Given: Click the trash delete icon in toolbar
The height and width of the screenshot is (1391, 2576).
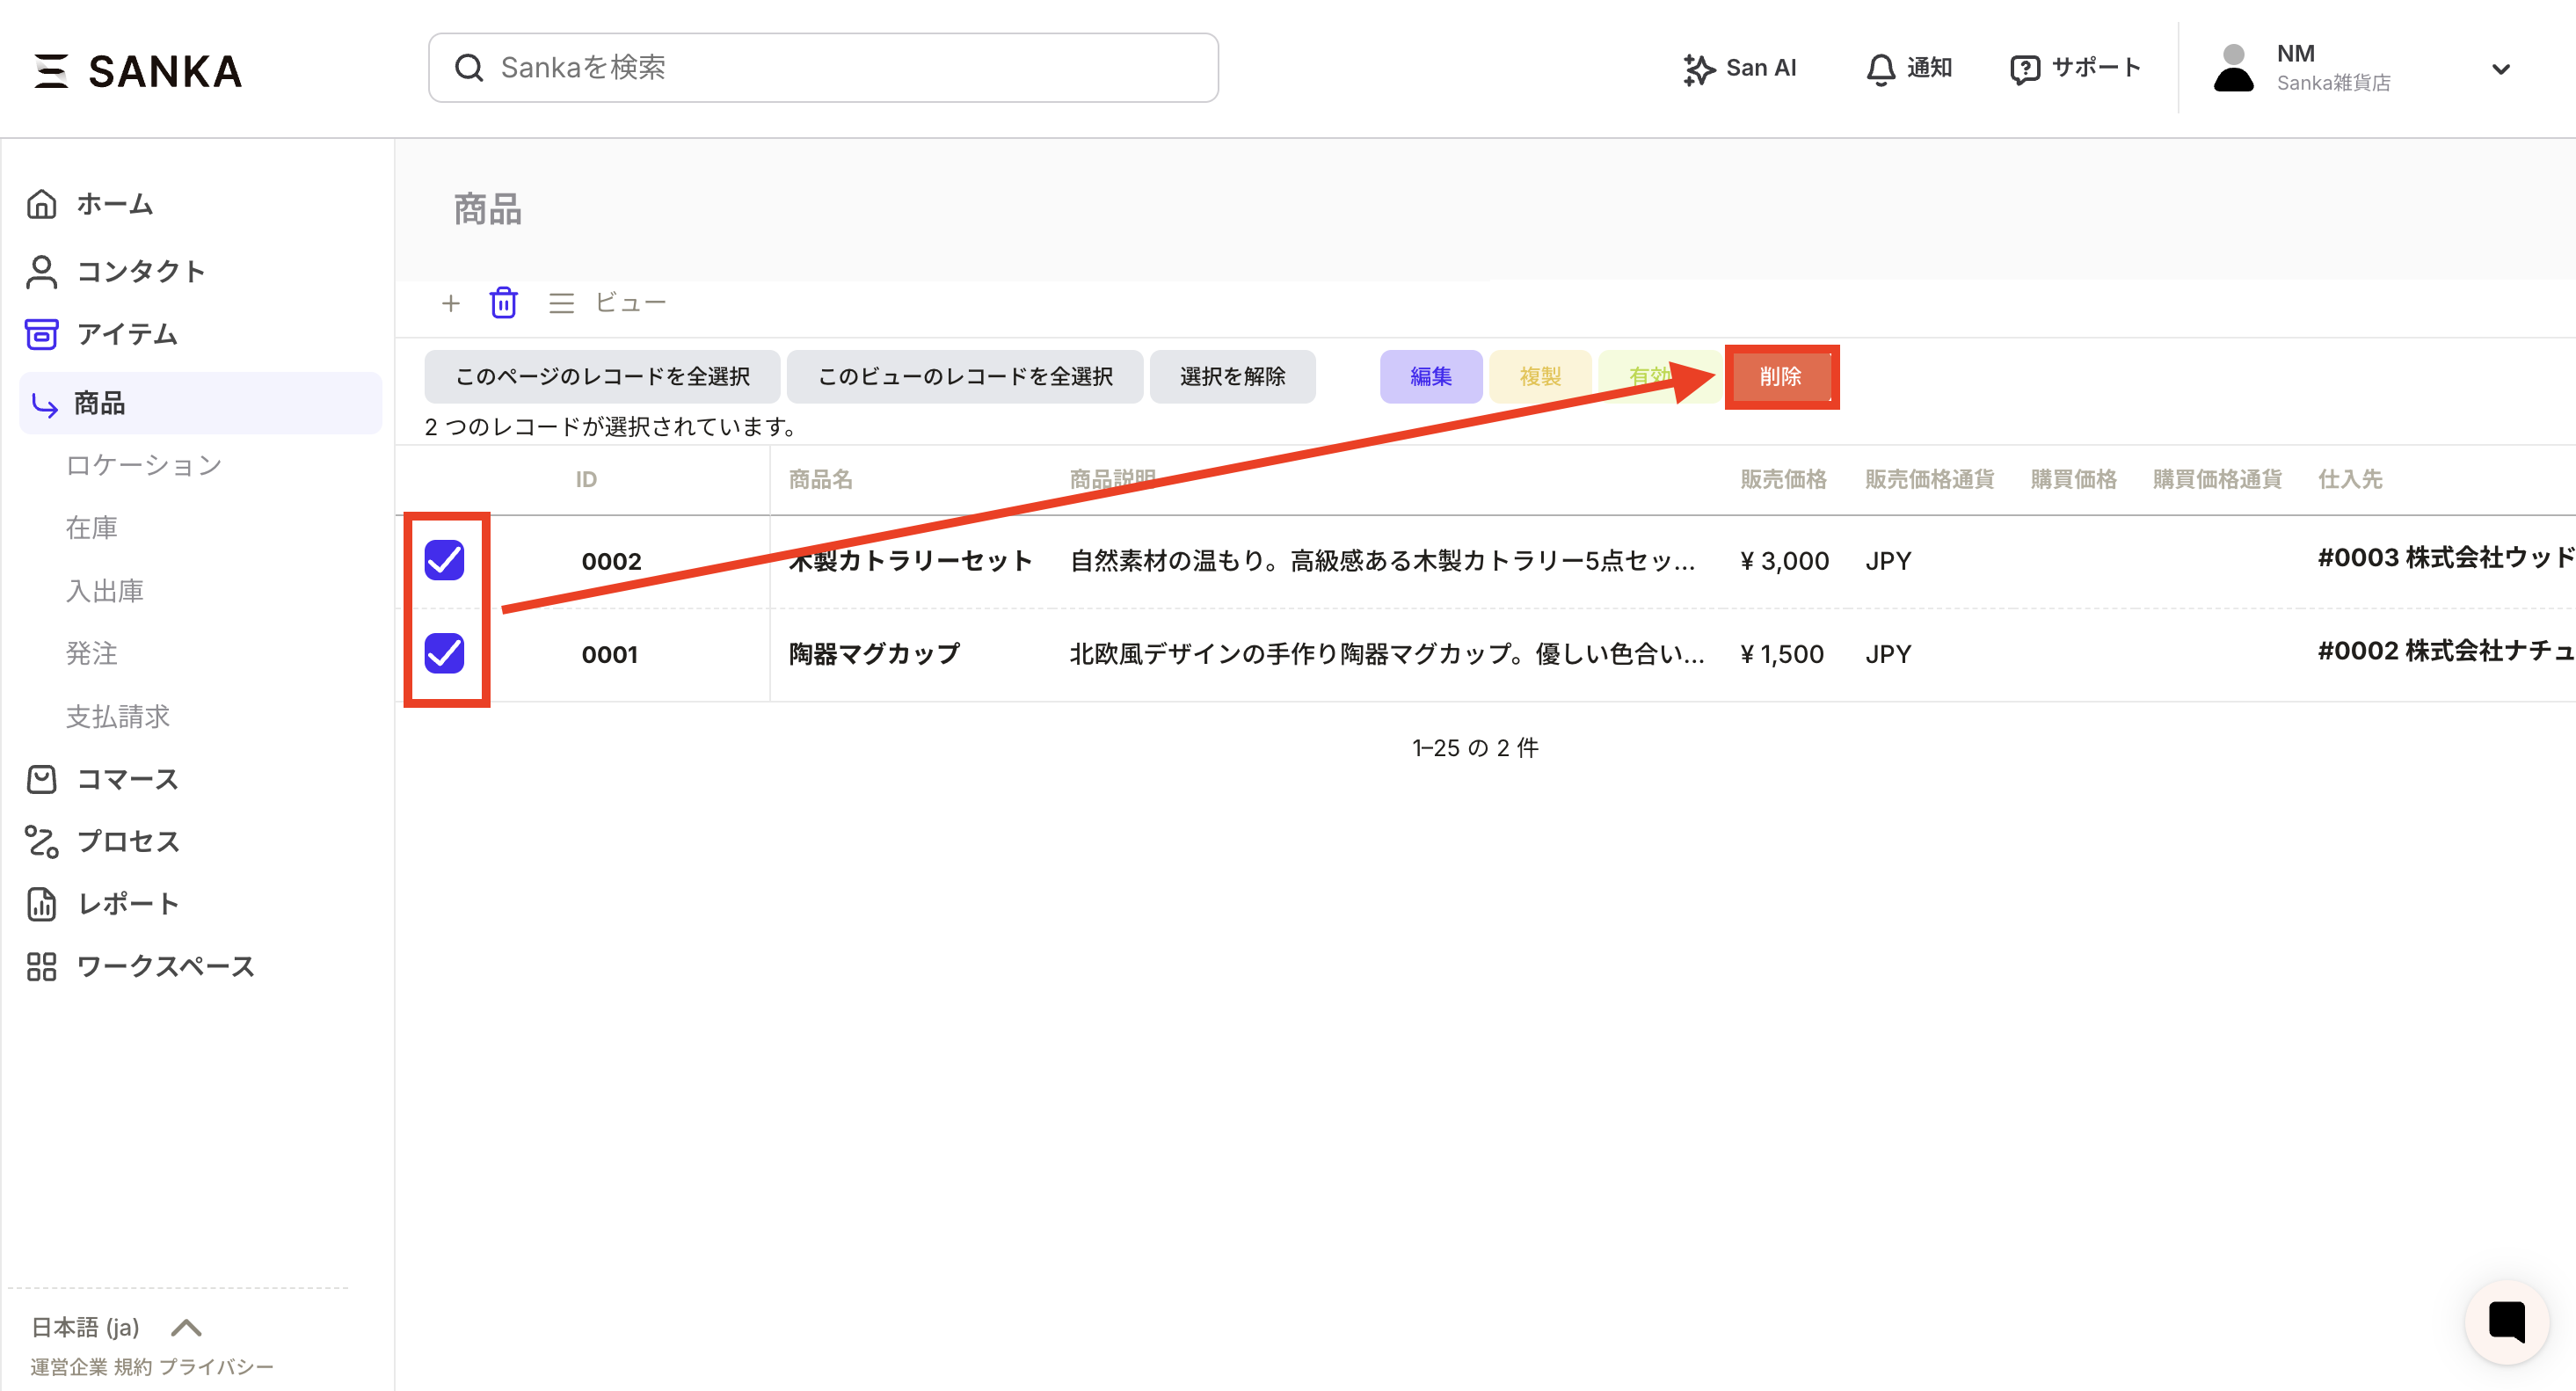Looking at the screenshot, I should tap(503, 302).
